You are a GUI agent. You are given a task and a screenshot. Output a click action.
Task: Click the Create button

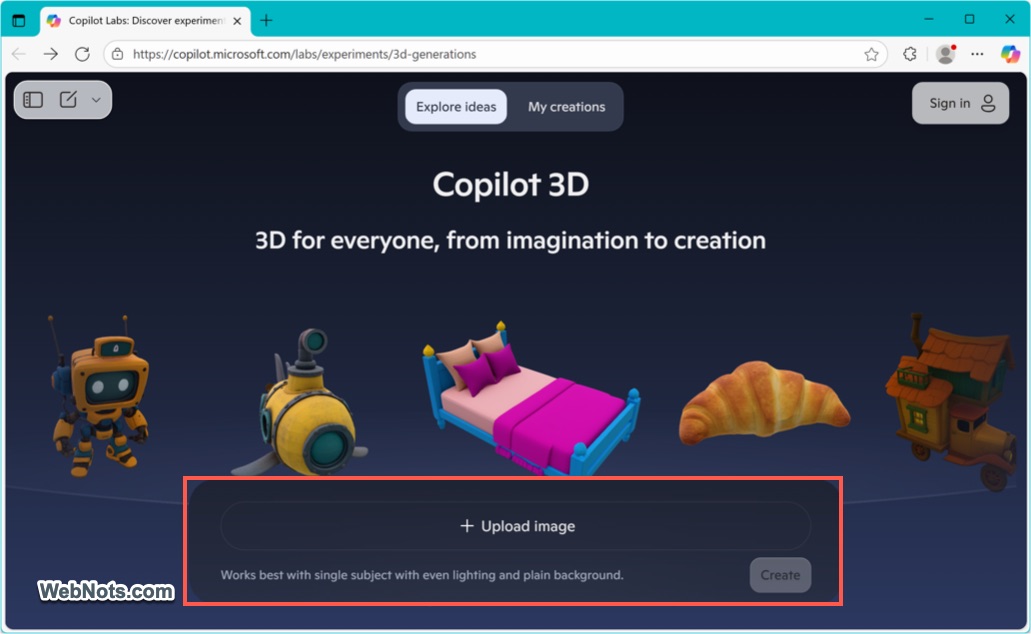(780, 575)
